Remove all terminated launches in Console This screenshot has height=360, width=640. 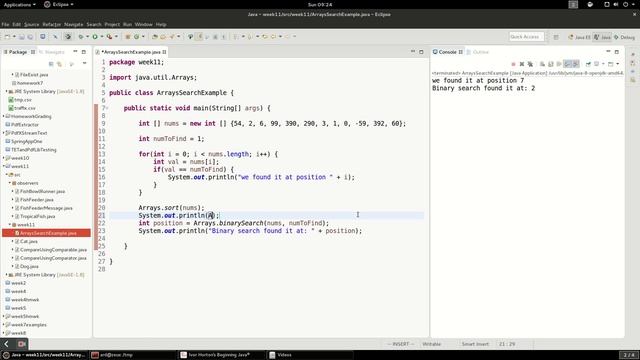tap(530, 64)
